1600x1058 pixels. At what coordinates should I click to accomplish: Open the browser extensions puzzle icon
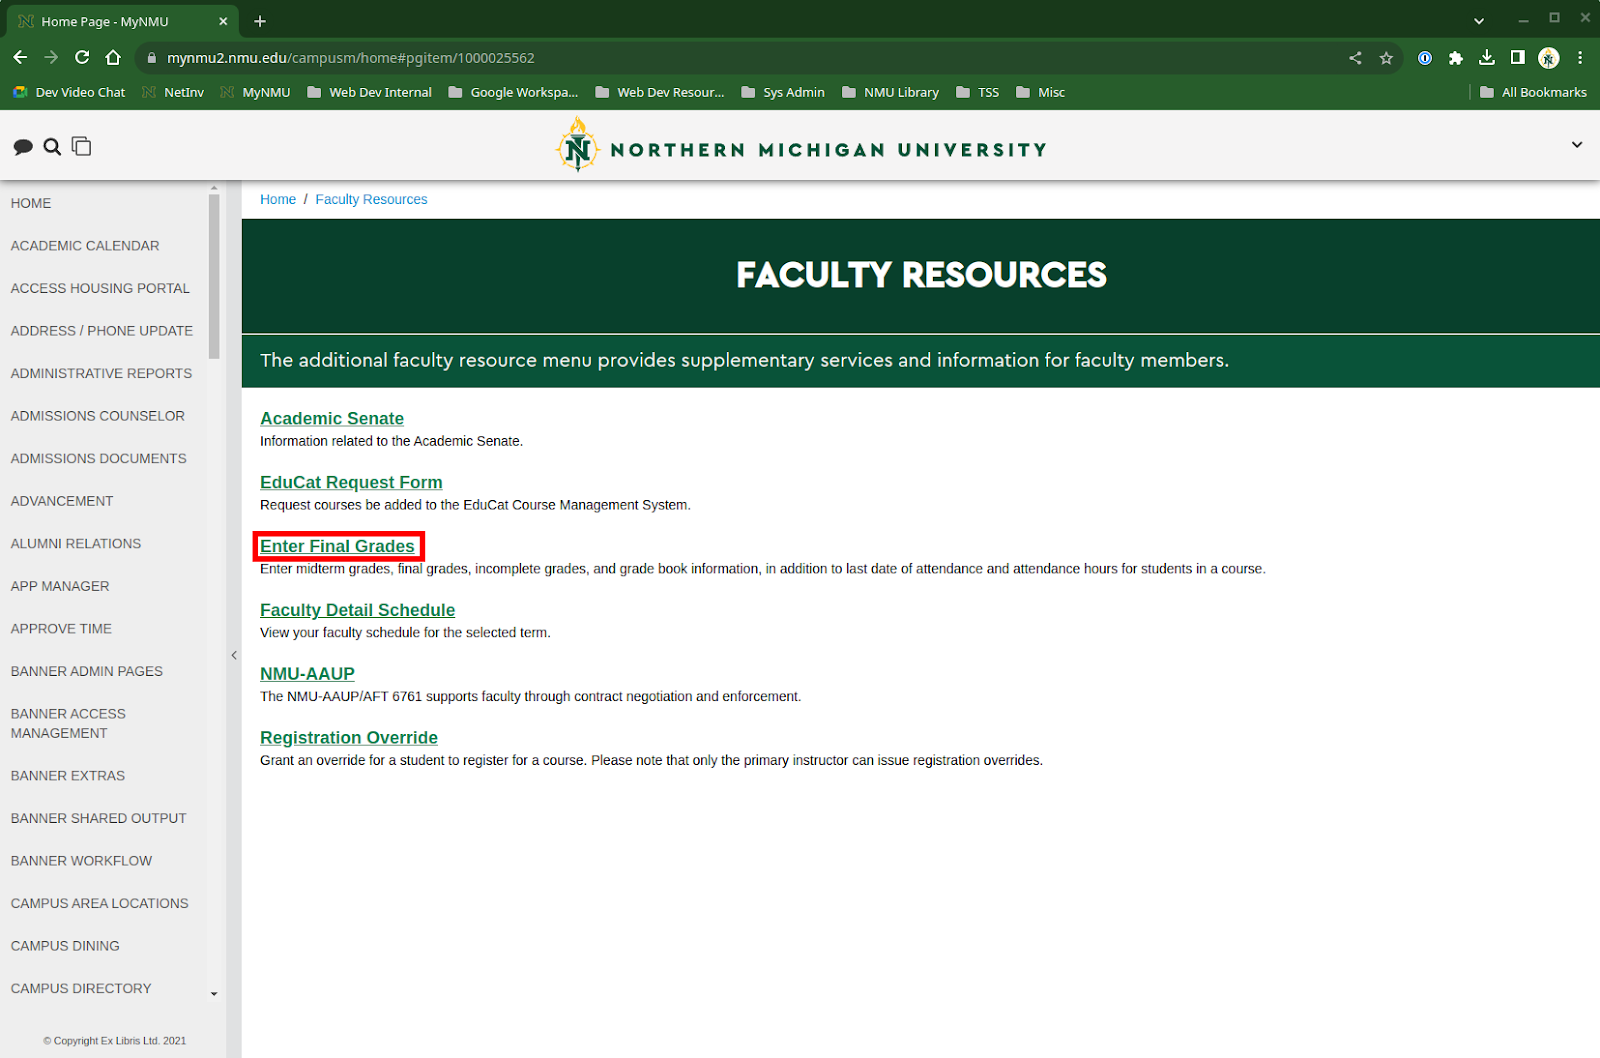click(x=1456, y=58)
